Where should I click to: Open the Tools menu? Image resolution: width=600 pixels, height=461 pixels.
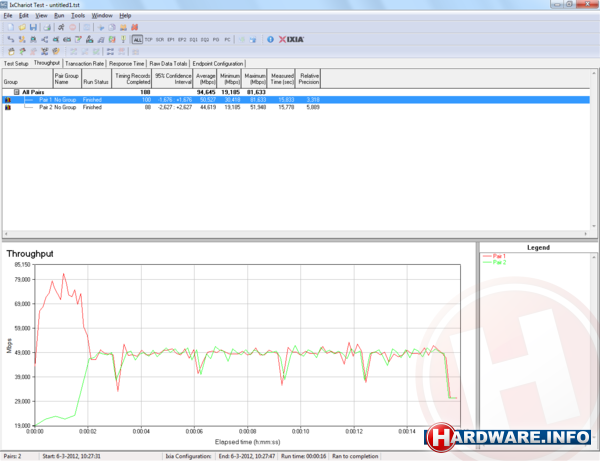(78, 16)
